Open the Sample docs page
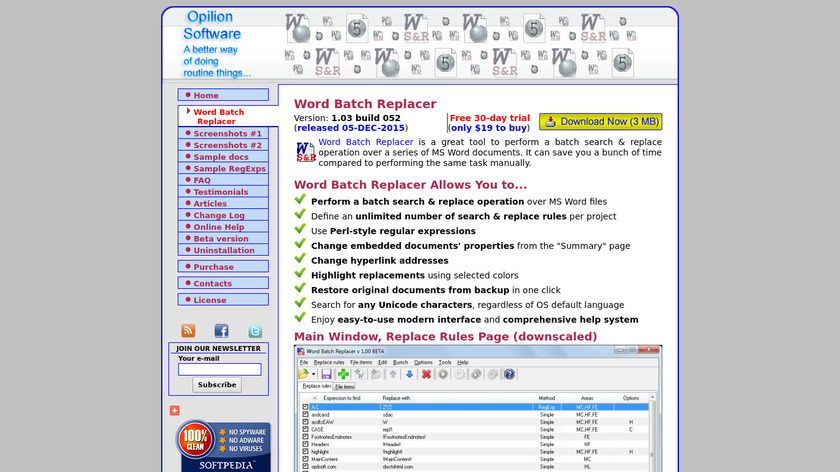 click(x=223, y=157)
